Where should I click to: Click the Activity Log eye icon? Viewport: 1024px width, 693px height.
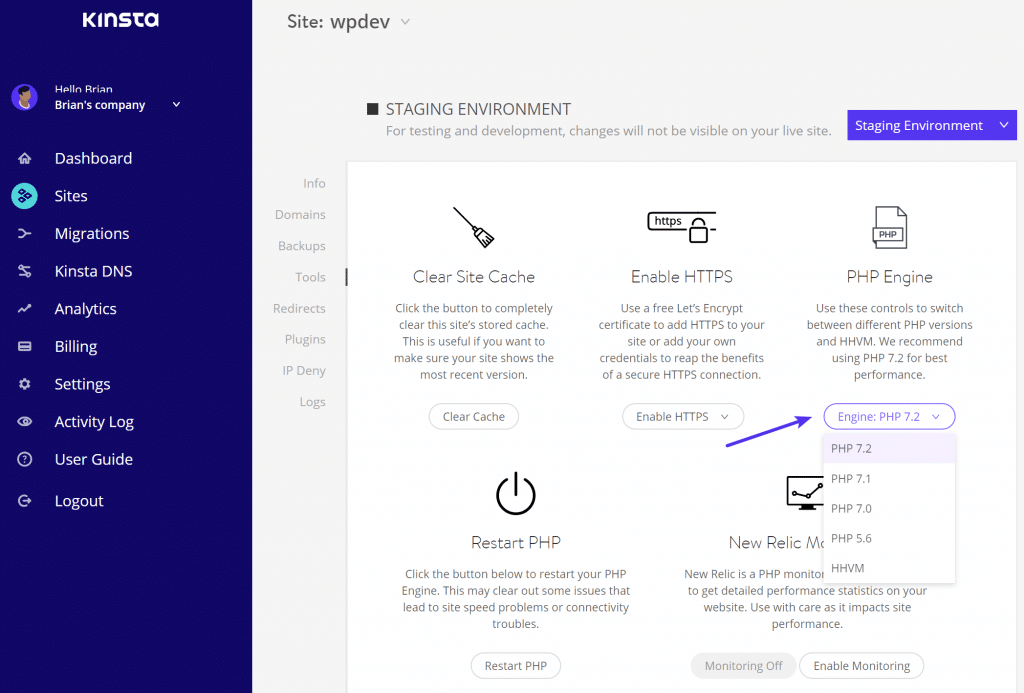pos(25,422)
